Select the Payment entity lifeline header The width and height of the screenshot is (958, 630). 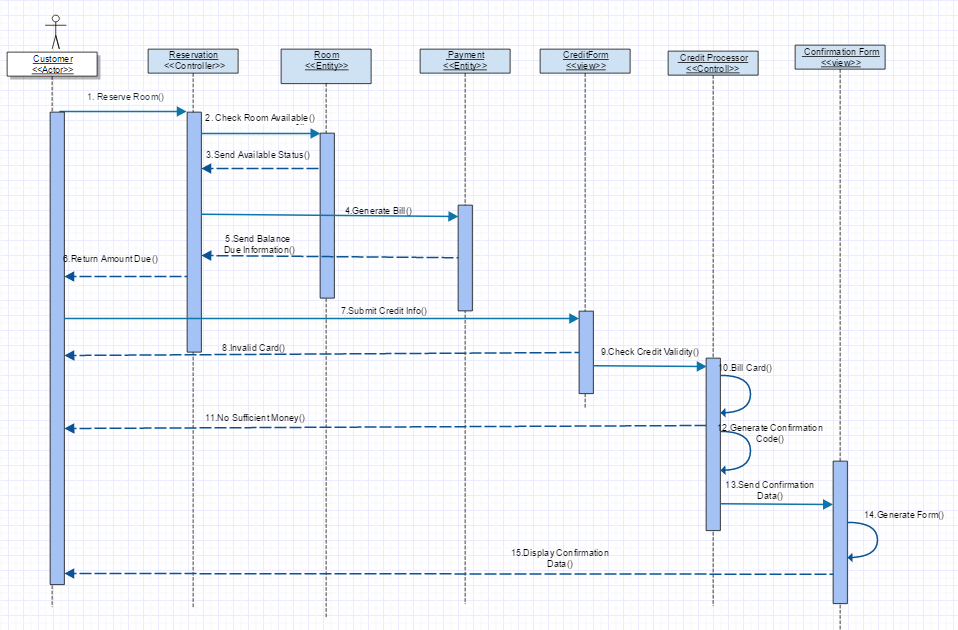(x=465, y=61)
